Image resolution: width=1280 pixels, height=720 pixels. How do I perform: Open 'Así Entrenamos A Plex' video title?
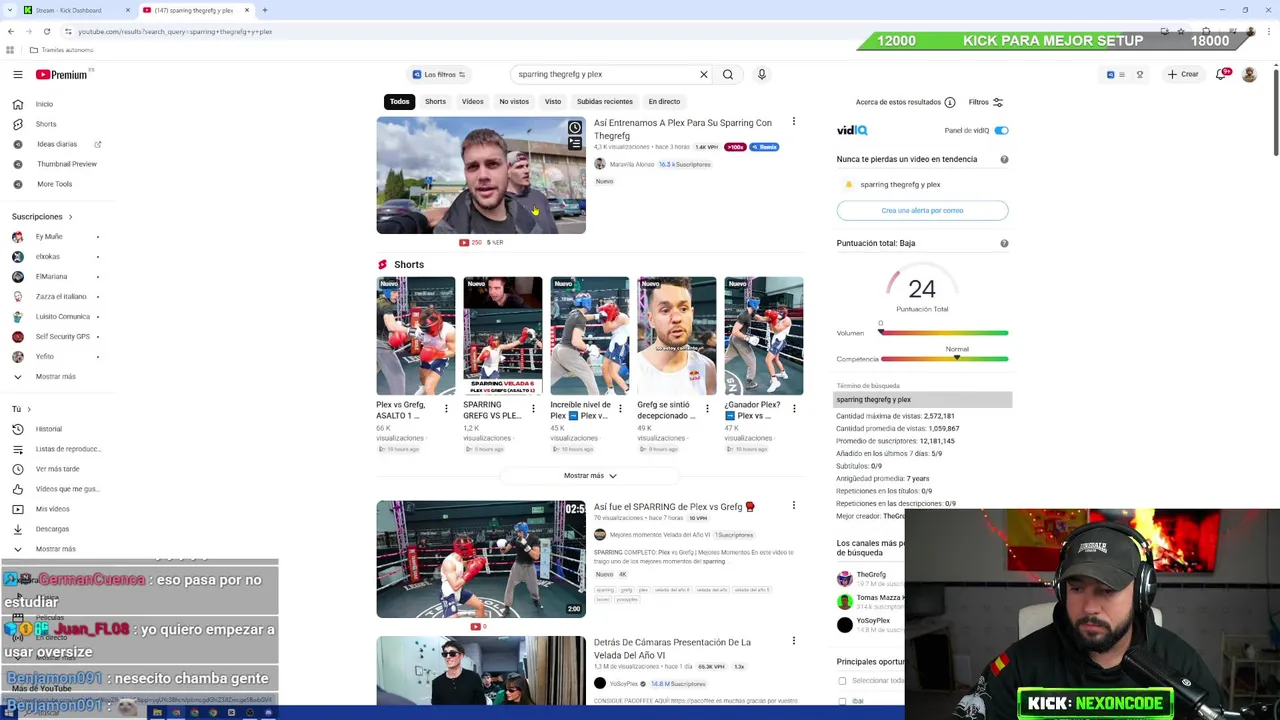click(683, 129)
